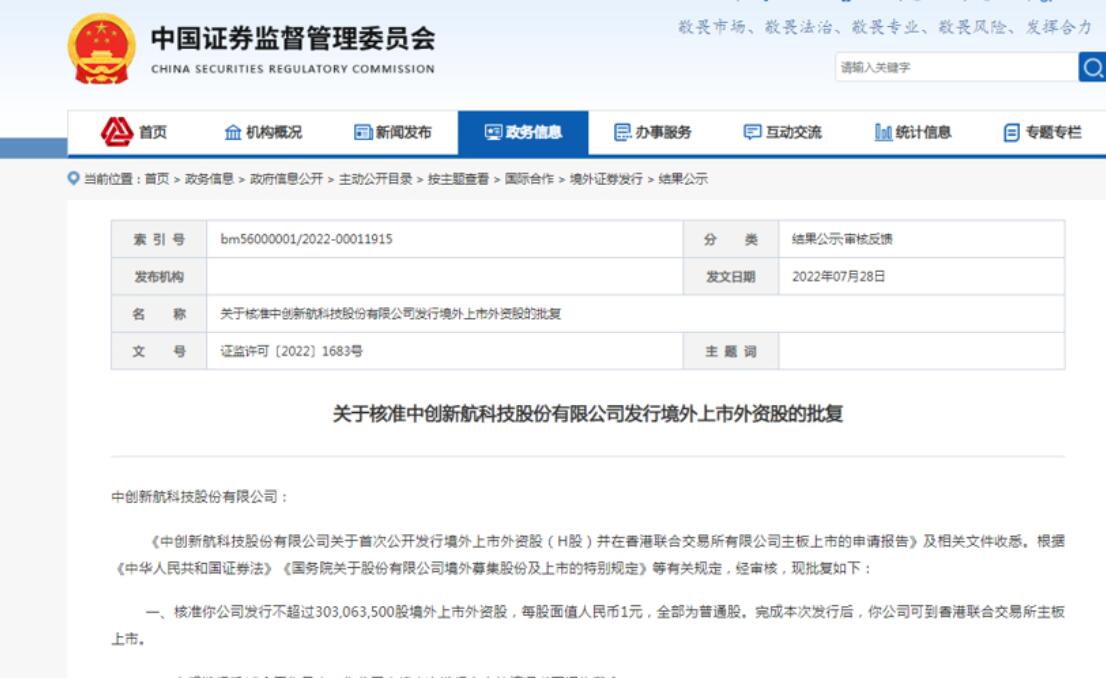Click the CSRC site title 中国证券监督管理委员会
Viewport: 1106px width, 678px height.
coord(293,39)
